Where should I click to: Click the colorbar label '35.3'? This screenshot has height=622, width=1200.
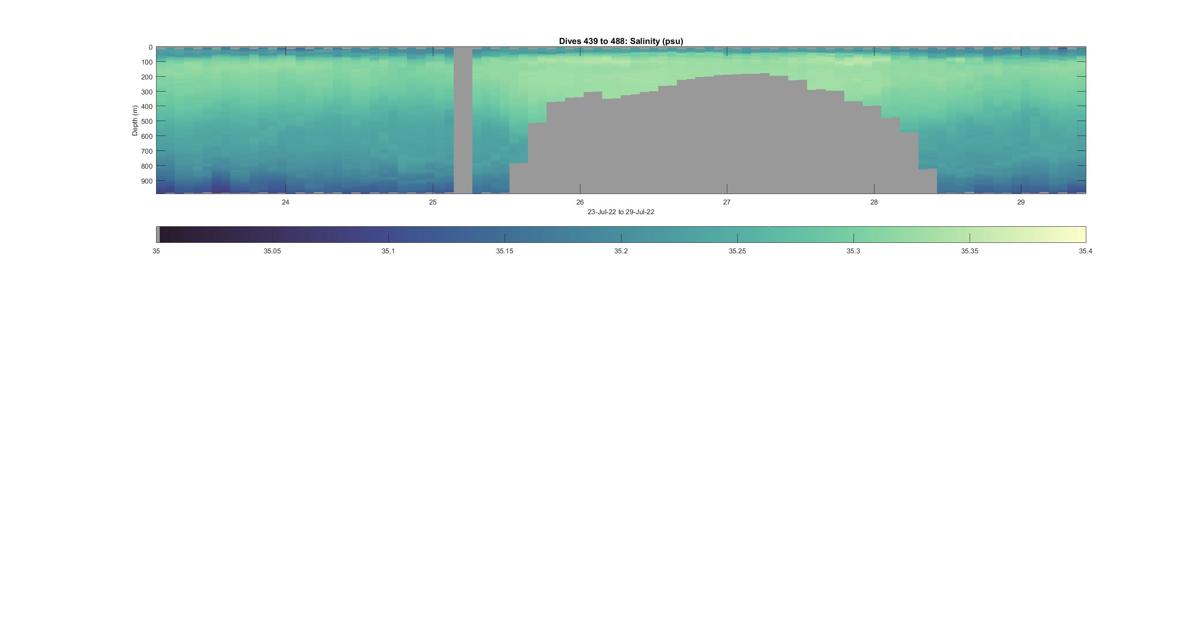[853, 251]
